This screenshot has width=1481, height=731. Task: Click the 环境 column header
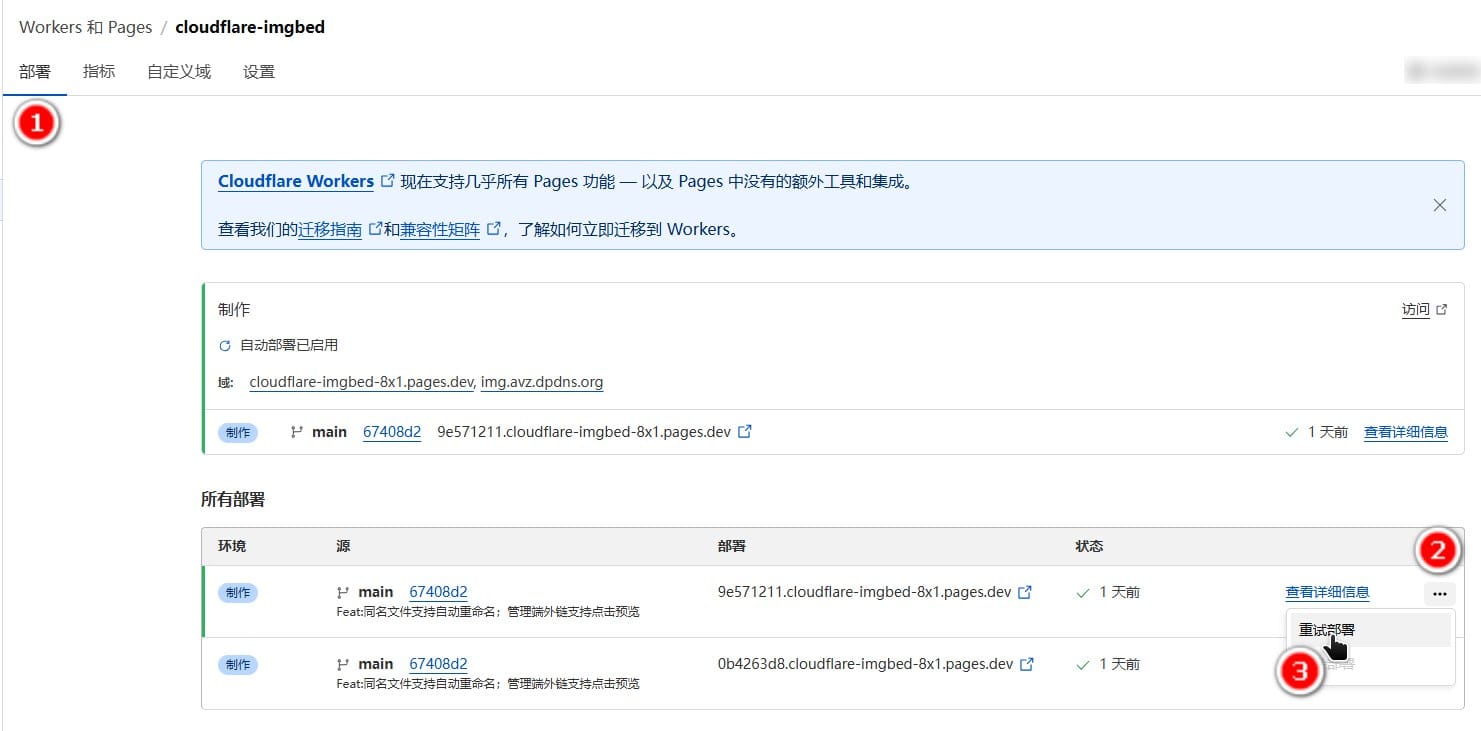click(232, 546)
